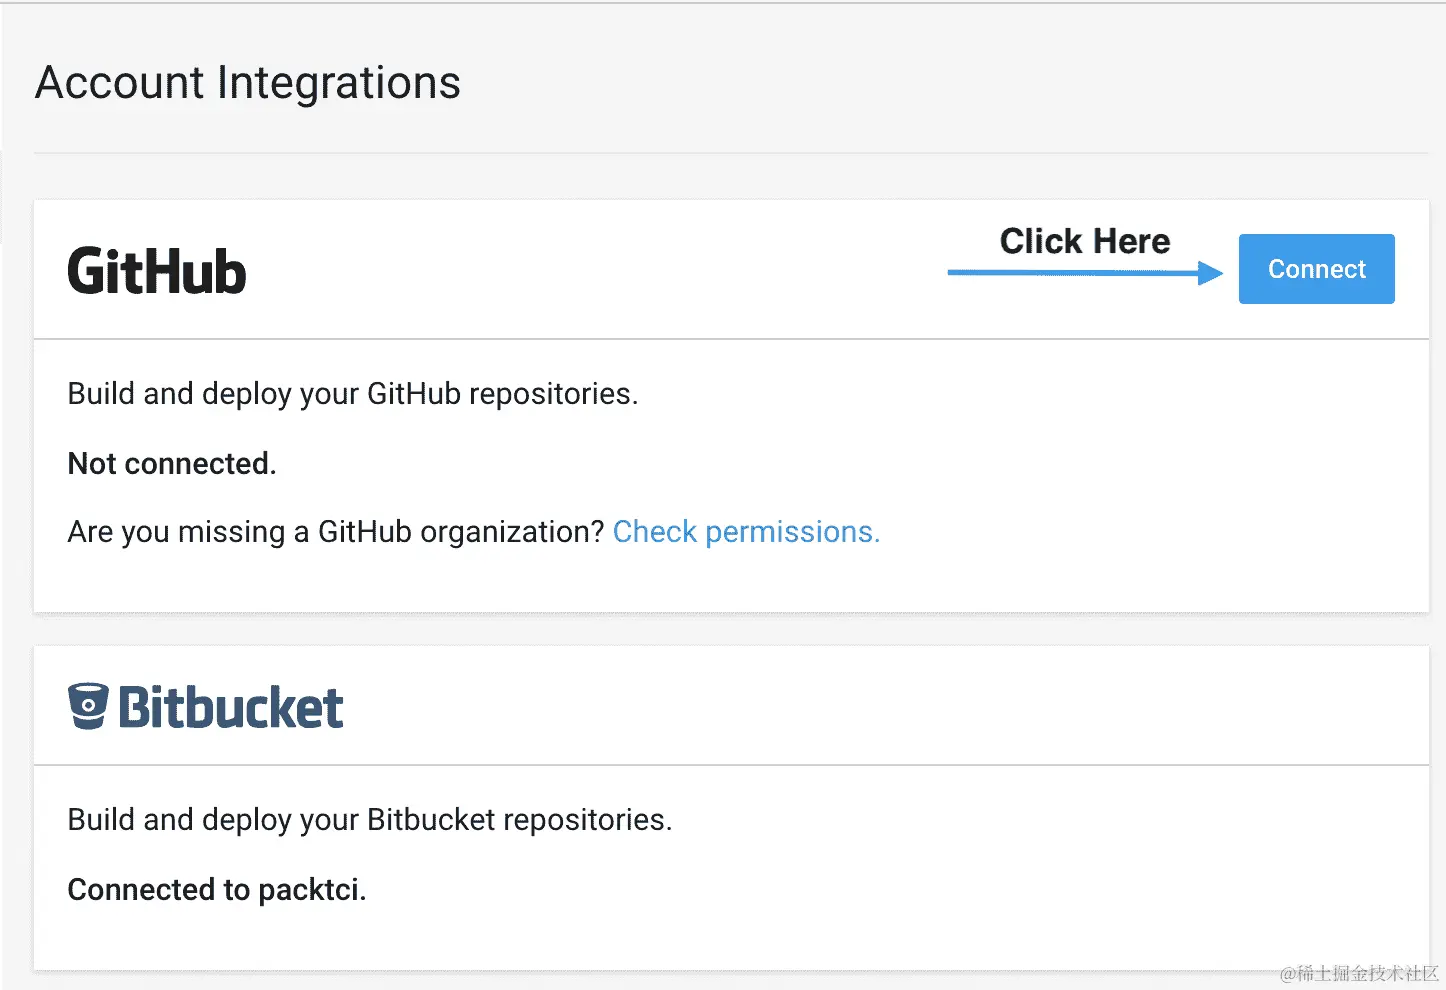Click the word 'Account' in the page title
This screenshot has width=1446, height=990.
(x=120, y=83)
